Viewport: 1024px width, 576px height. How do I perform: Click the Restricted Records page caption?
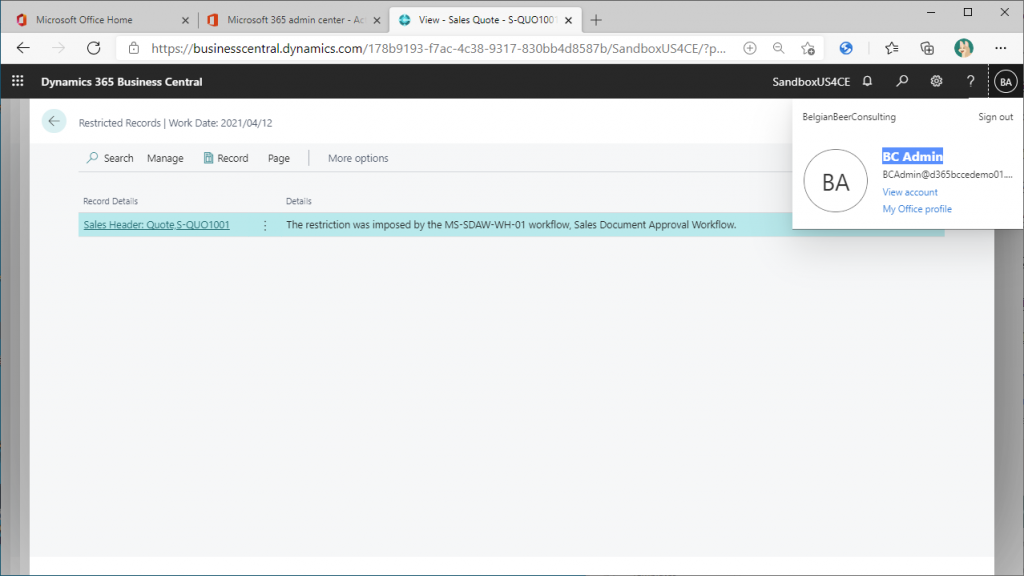[x=120, y=123]
